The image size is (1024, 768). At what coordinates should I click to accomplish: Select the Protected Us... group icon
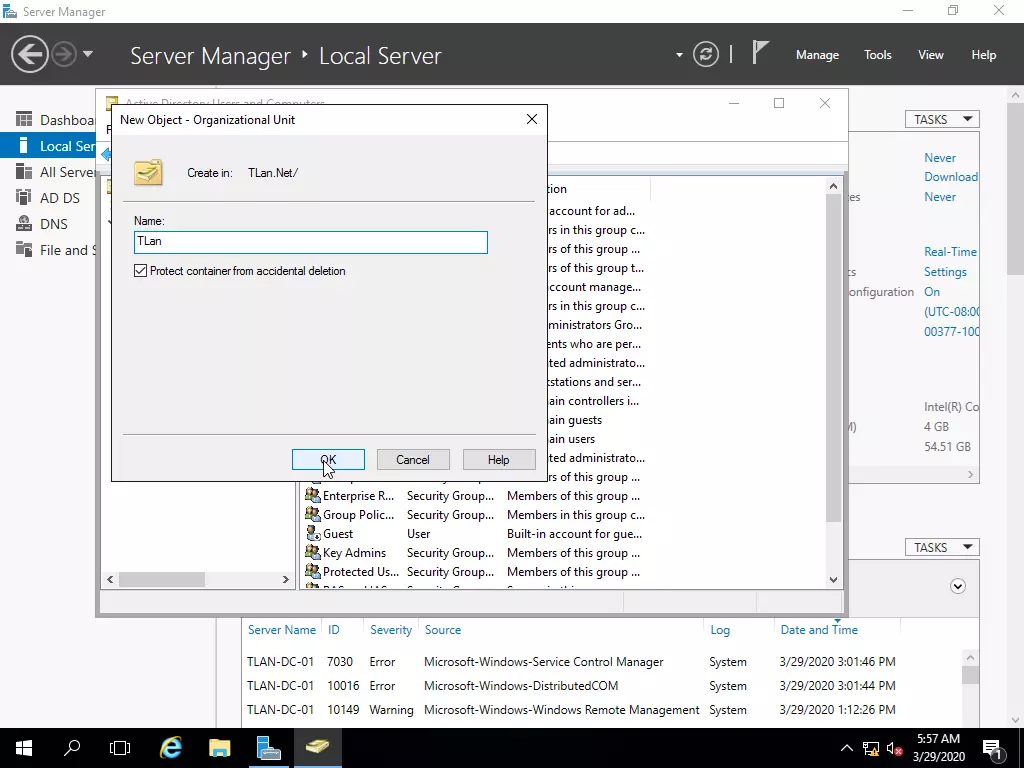point(313,571)
